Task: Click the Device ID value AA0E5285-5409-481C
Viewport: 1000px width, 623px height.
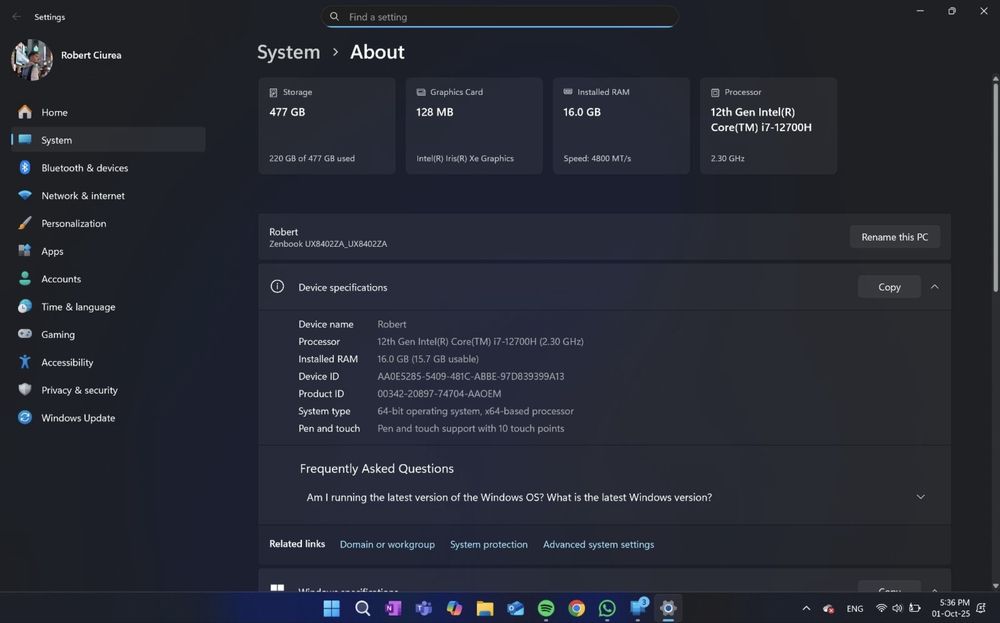Action: coord(471,376)
